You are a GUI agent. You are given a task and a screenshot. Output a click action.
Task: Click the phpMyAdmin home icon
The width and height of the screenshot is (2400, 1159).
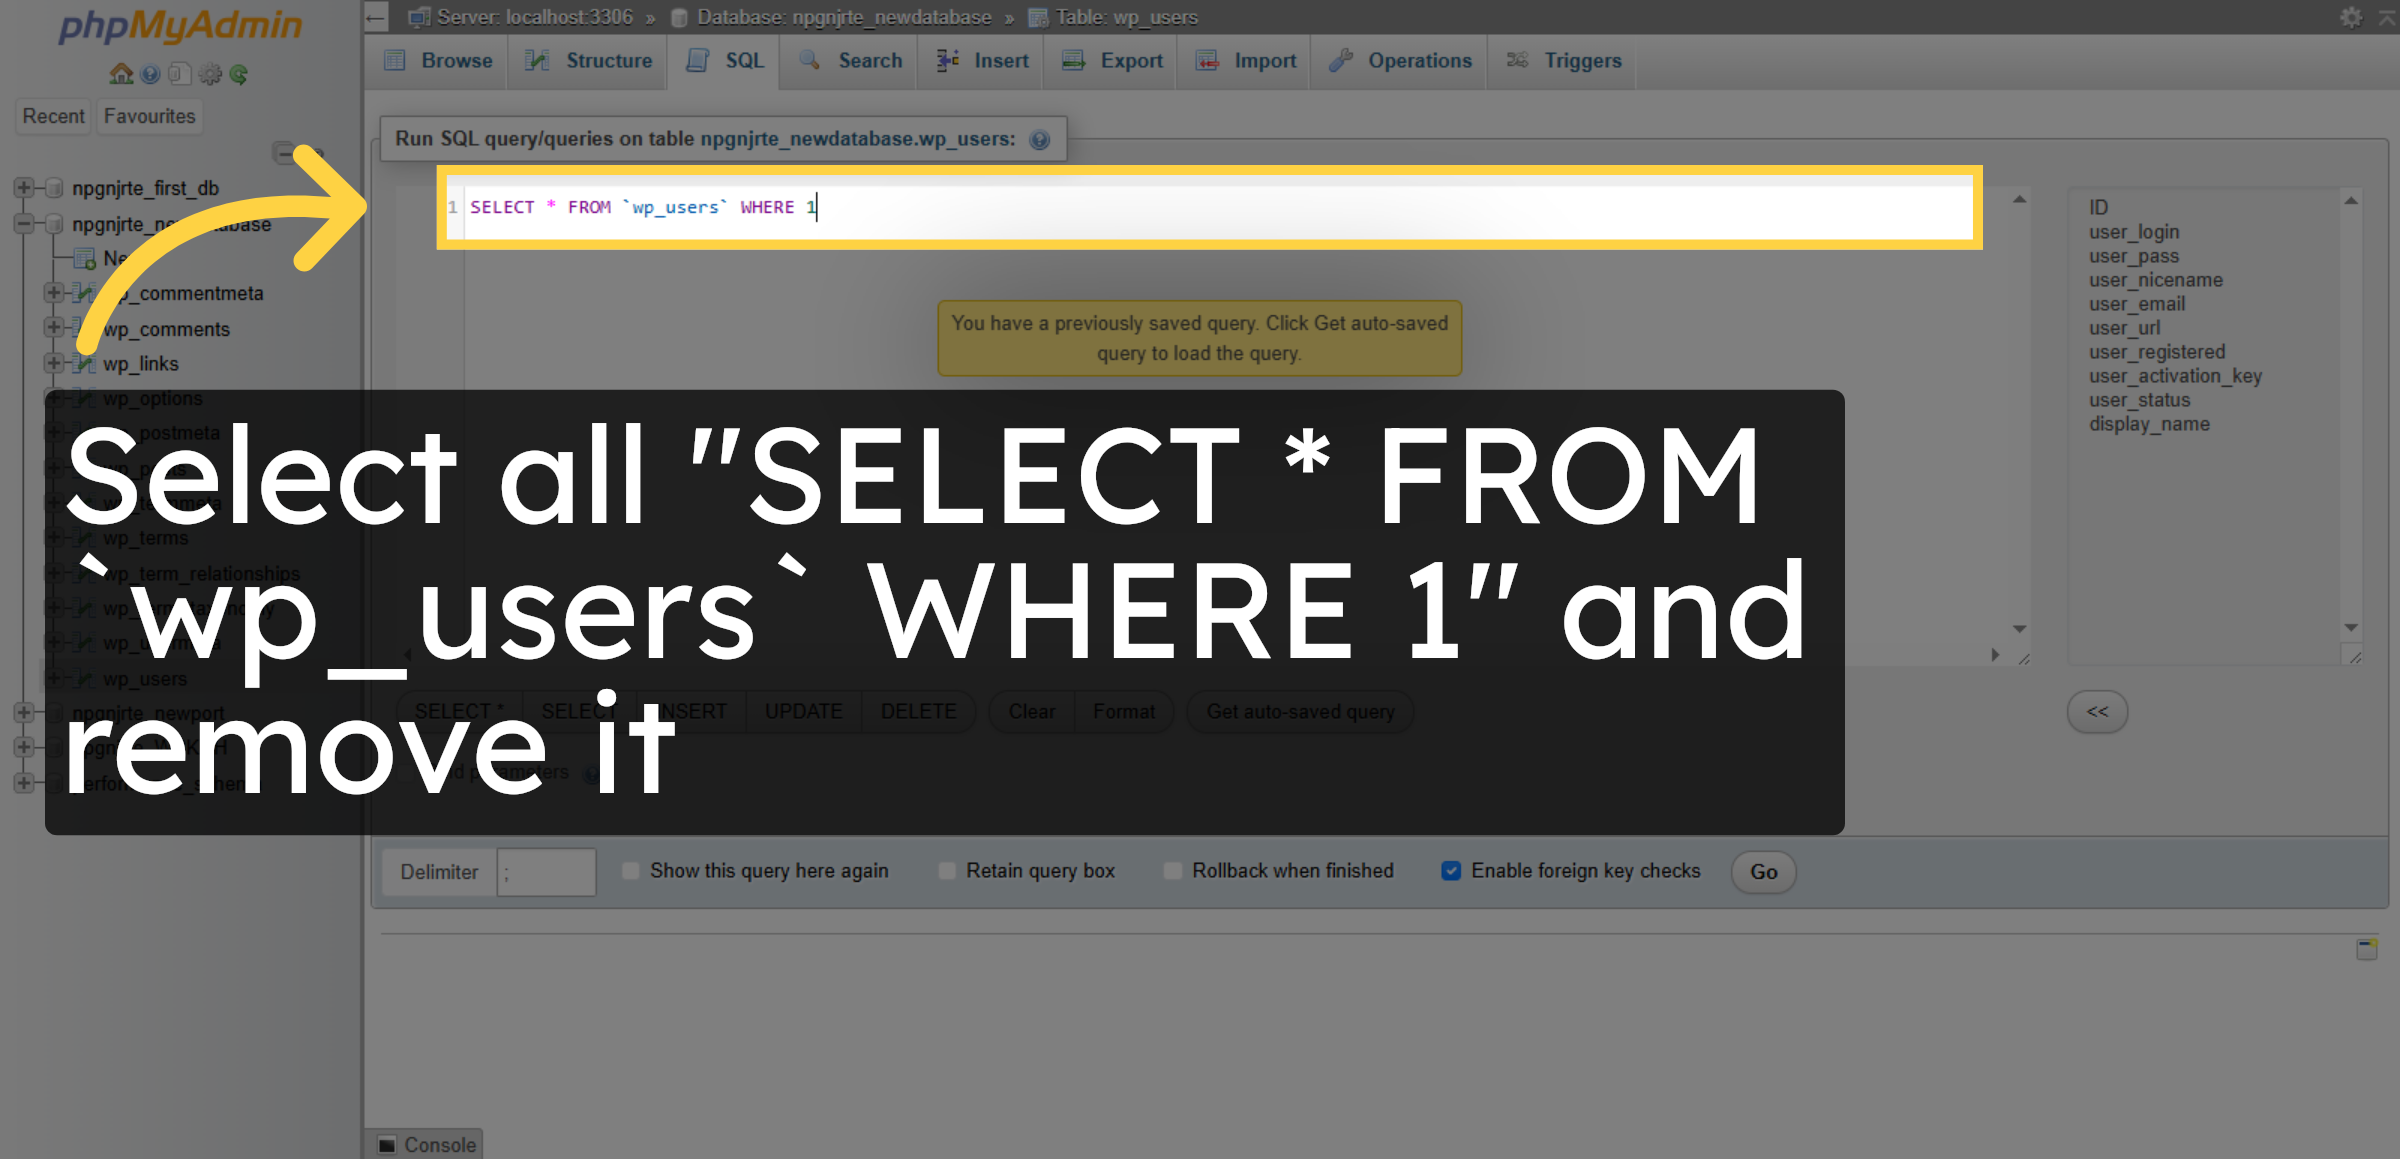click(119, 73)
